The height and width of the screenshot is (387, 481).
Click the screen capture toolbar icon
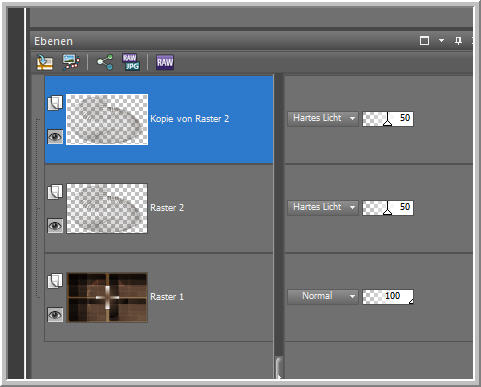coord(71,62)
